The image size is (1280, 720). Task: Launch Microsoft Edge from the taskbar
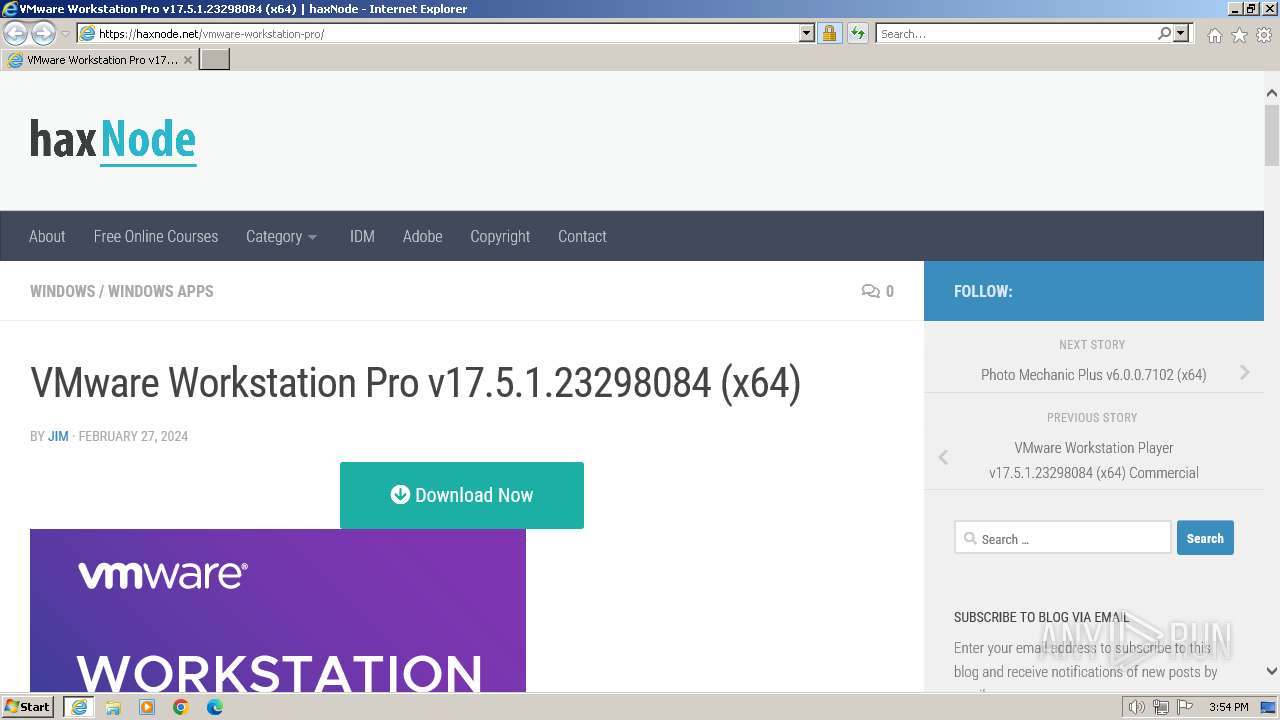point(215,707)
